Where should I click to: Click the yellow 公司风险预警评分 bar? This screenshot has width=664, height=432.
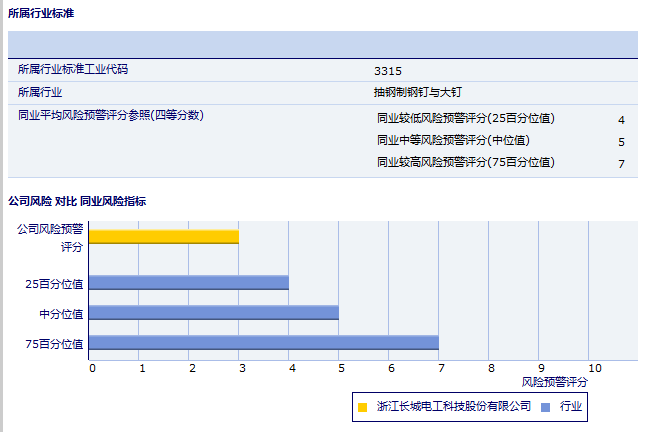(x=164, y=237)
